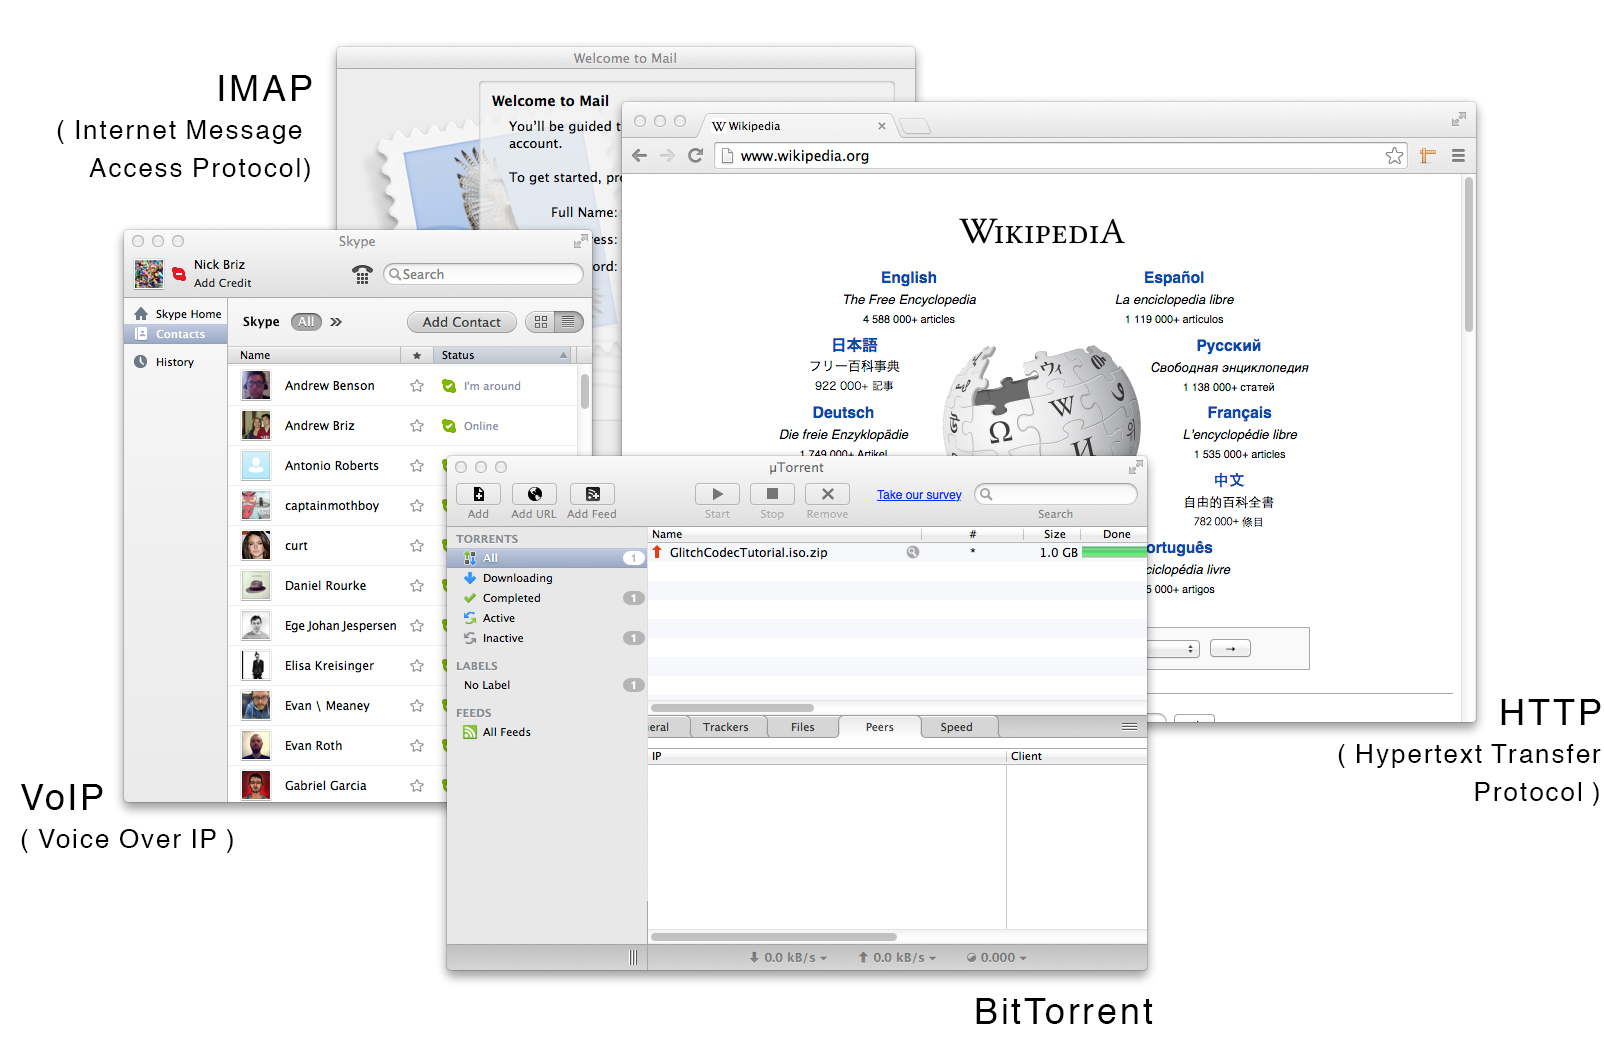
Task: Click Add Credit under Nick Briz
Action: (222, 283)
